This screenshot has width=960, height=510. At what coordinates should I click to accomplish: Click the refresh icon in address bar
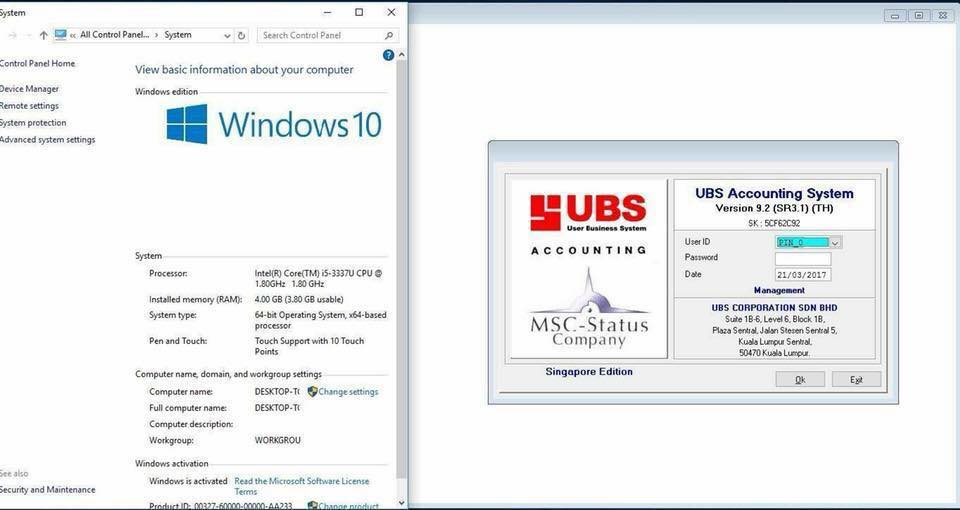point(241,36)
